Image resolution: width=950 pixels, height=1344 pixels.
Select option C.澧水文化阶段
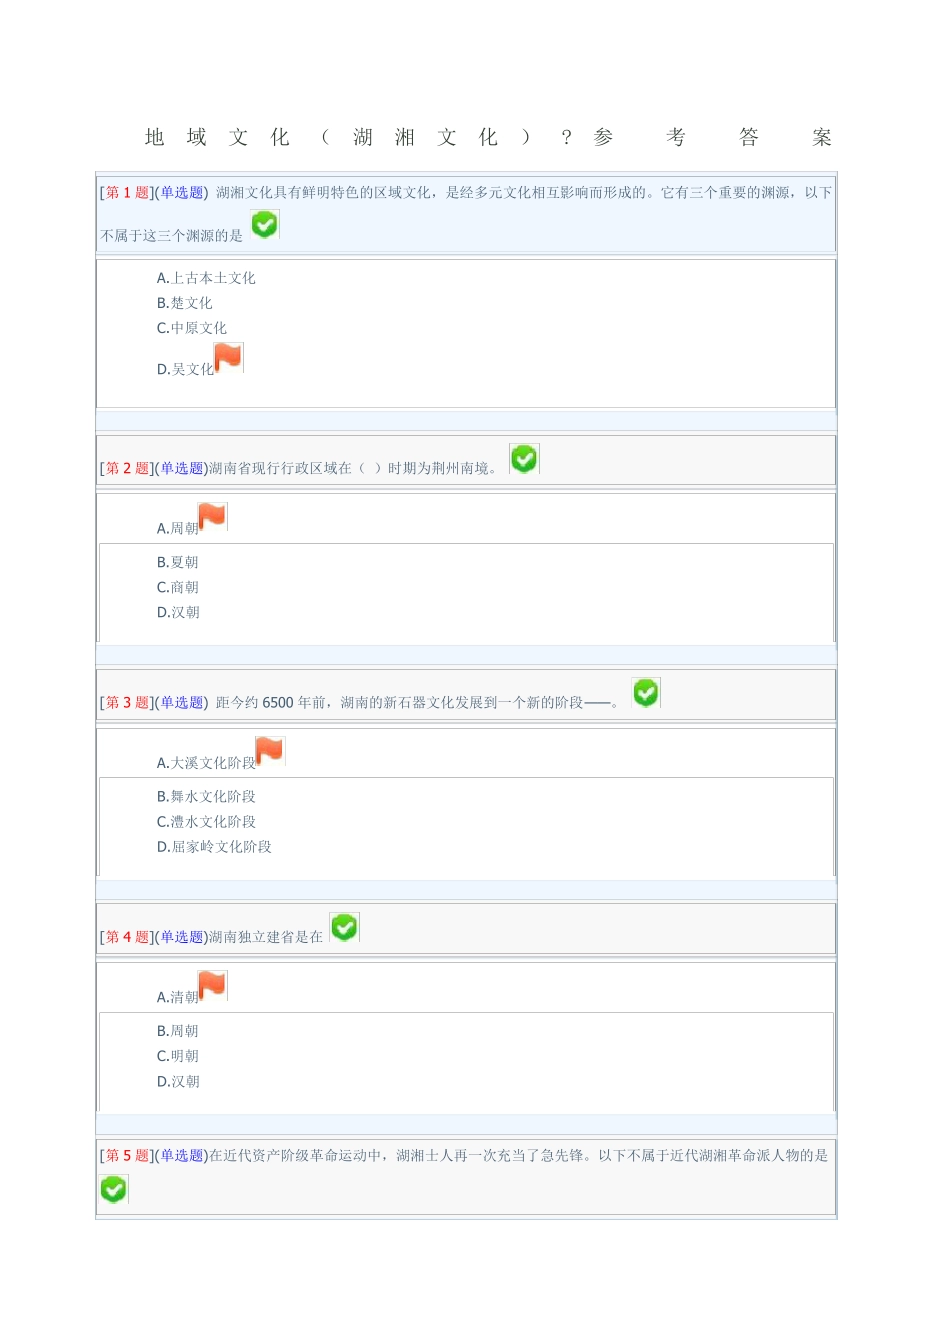coord(206,821)
